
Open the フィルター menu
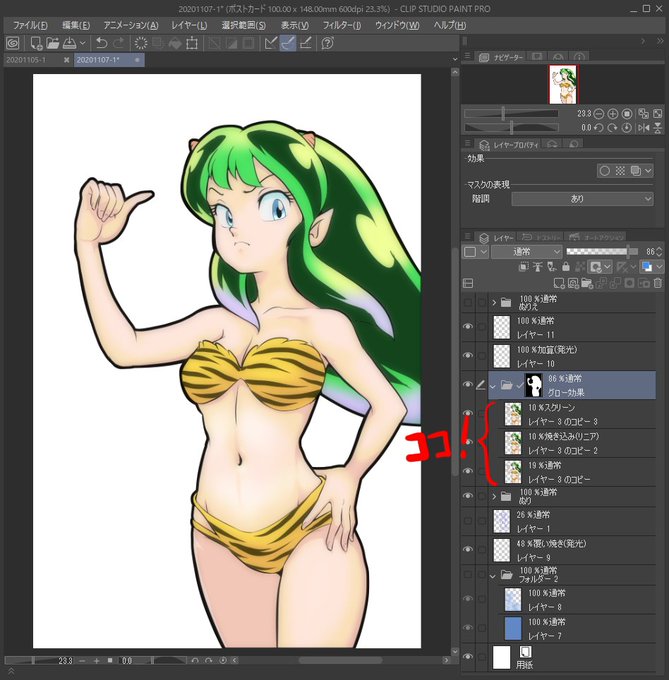[x=342, y=25]
